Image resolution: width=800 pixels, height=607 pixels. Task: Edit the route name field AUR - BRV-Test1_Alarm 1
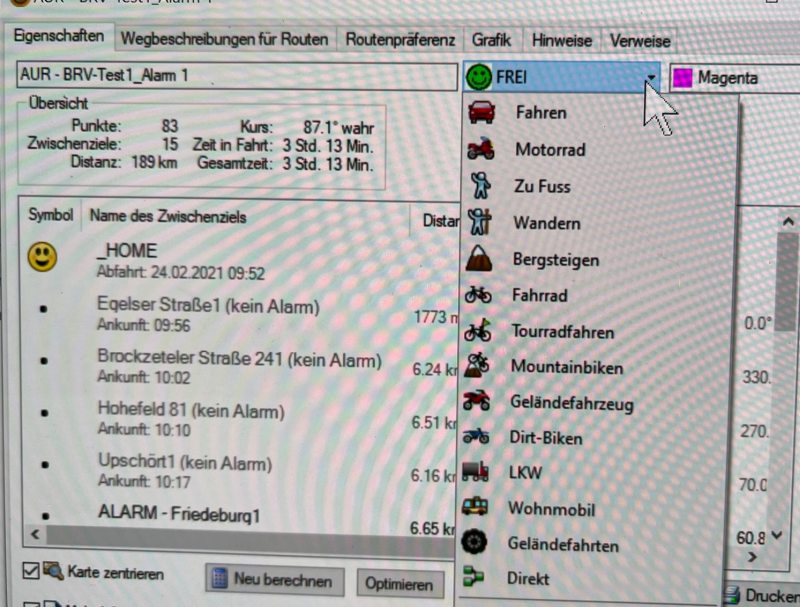pyautogui.click(x=235, y=76)
